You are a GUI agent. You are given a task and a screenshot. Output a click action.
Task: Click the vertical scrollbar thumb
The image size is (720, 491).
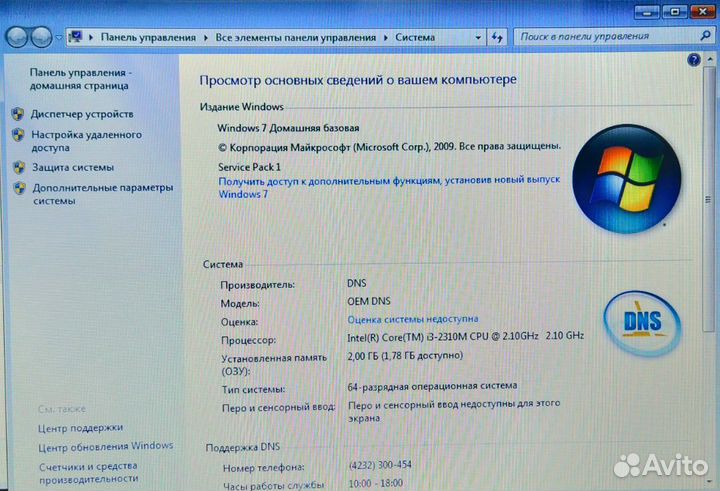pos(709,198)
